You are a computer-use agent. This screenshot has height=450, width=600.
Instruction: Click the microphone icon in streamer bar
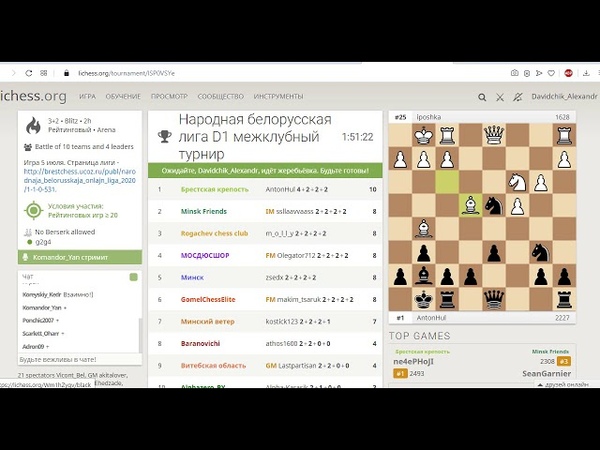tap(25, 257)
